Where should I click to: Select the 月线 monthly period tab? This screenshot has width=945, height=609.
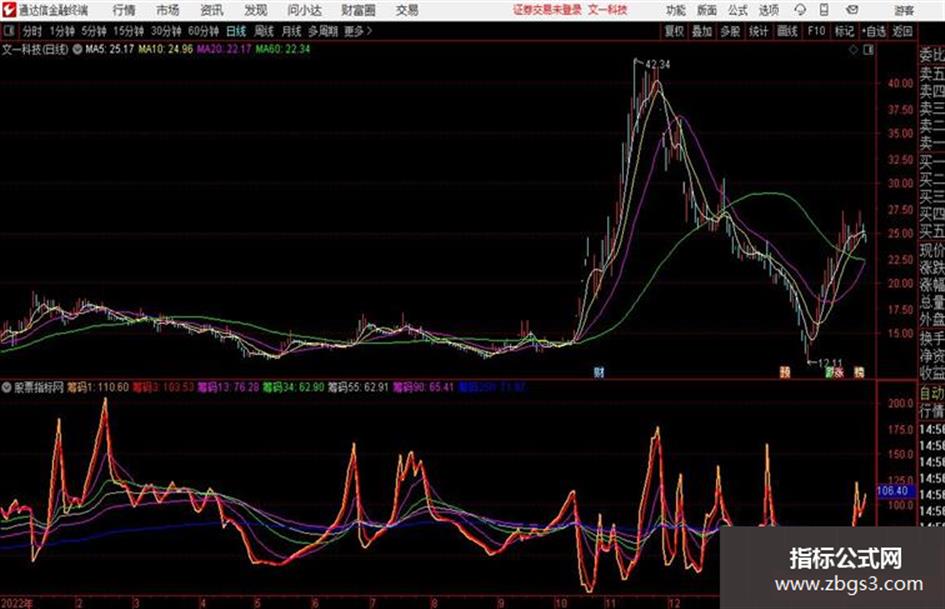(x=292, y=31)
